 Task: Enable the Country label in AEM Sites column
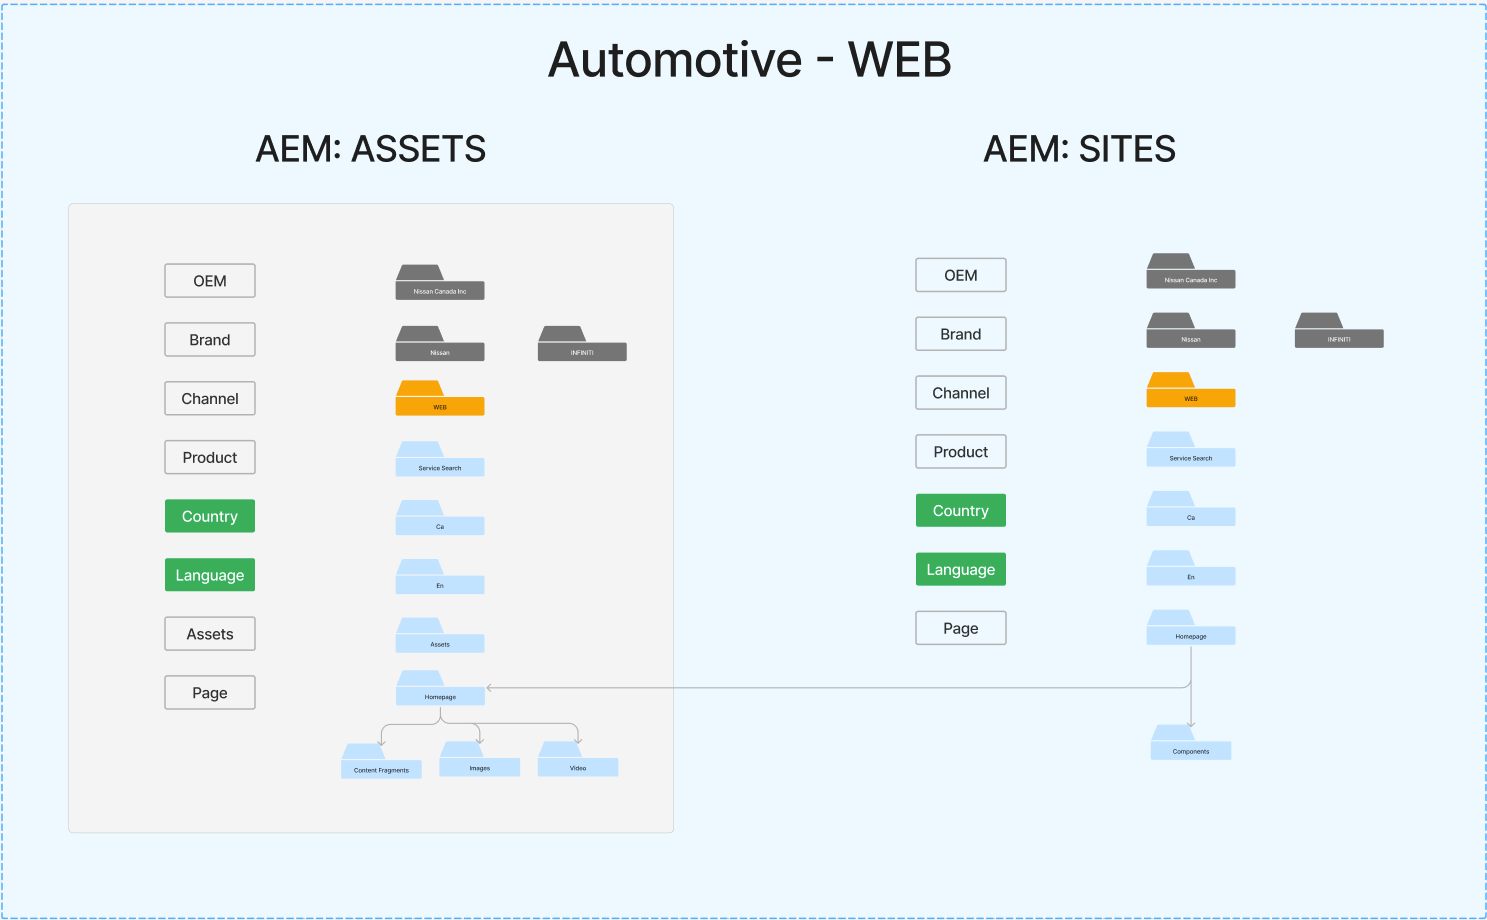960,510
